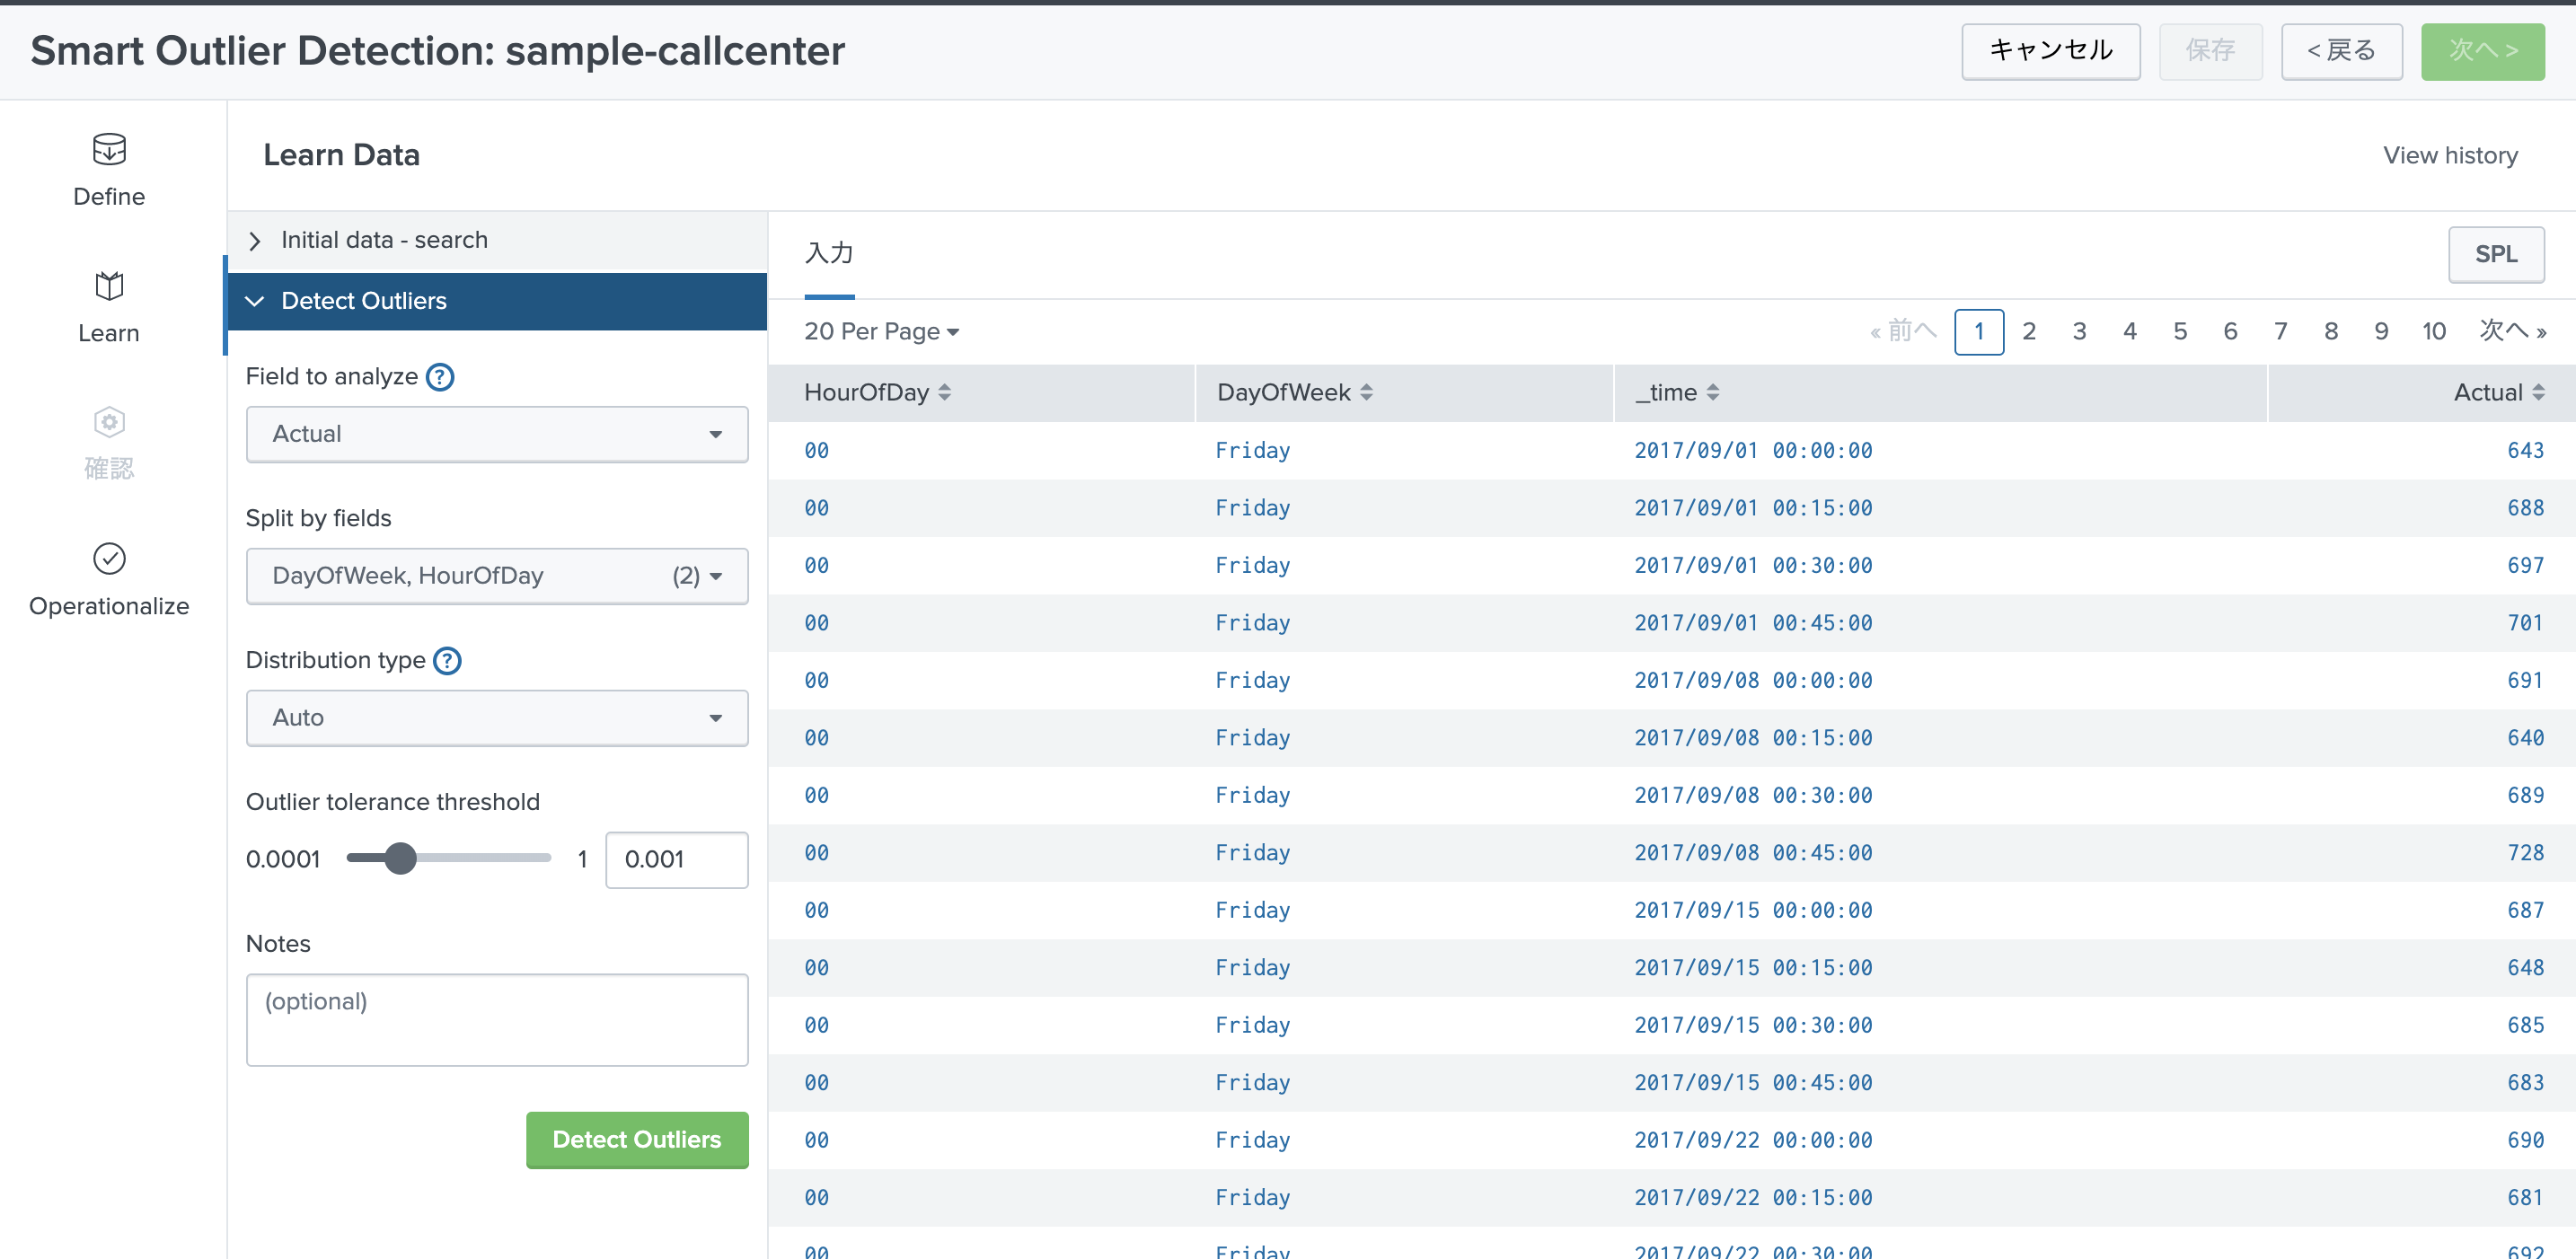Viewport: 2576px width, 1259px height.
Task: Click the help icon beside Field to analyze
Action: (x=440, y=377)
